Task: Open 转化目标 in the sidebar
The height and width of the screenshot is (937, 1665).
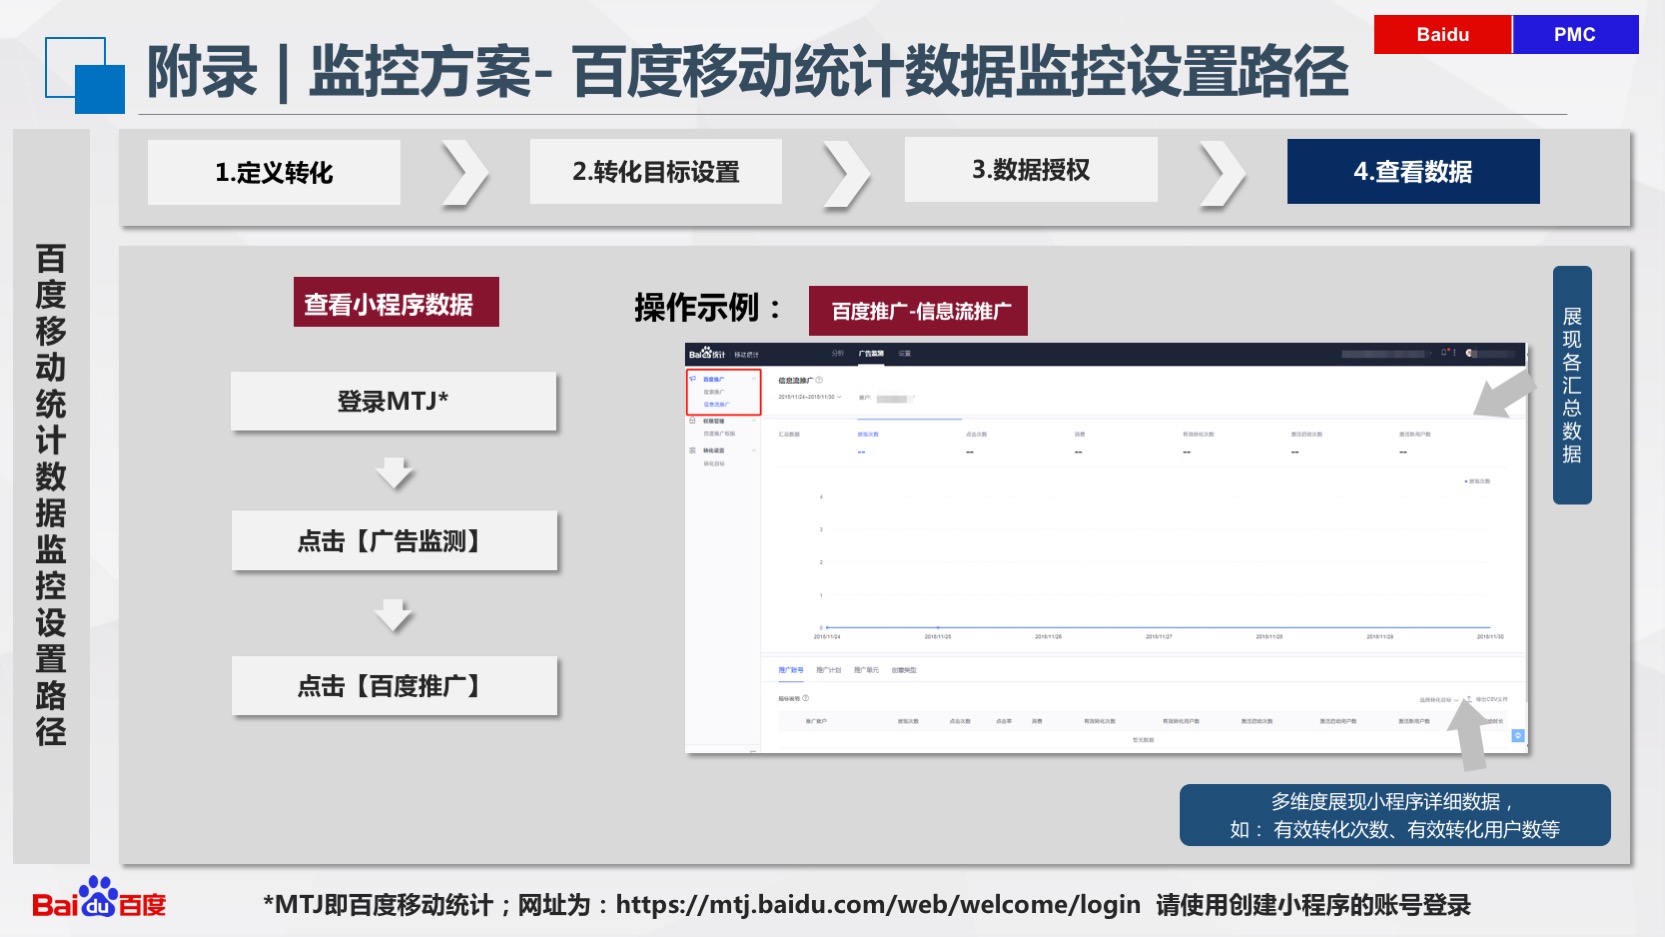Action: pyautogui.click(x=714, y=464)
